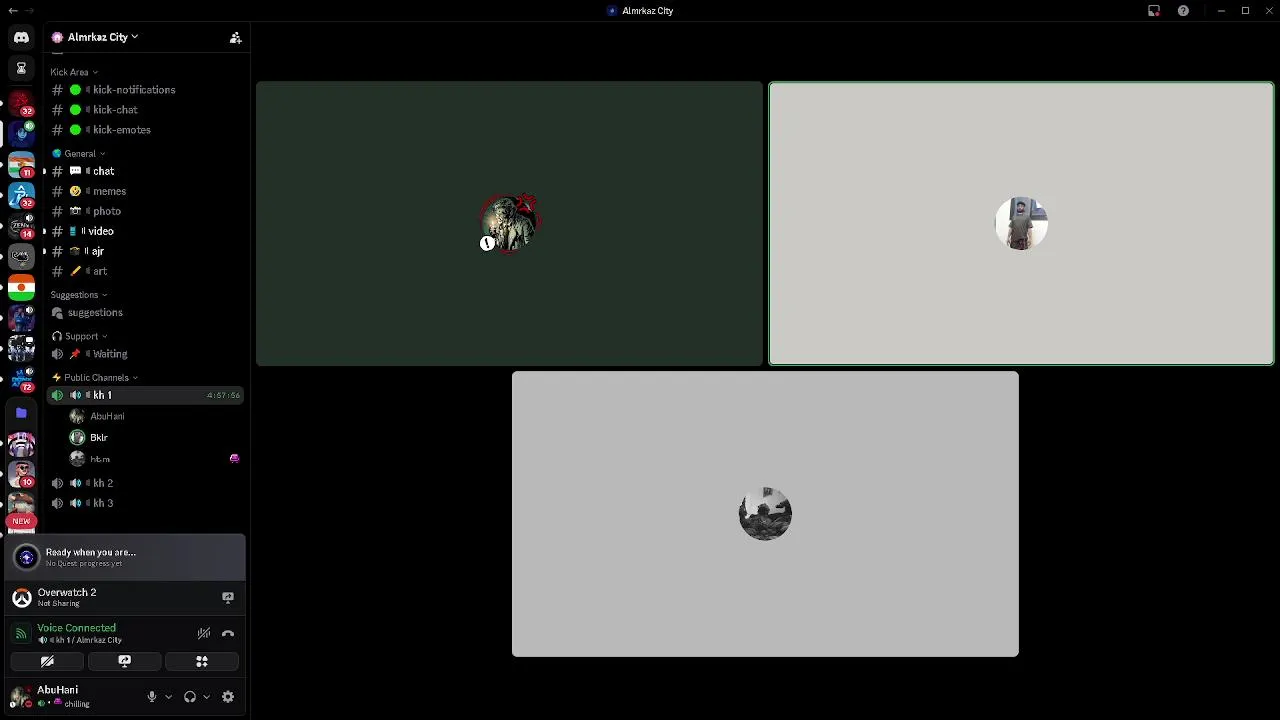Open the orange-white-green flag server icon
Screen dimensions: 1280x720
(x=21, y=289)
